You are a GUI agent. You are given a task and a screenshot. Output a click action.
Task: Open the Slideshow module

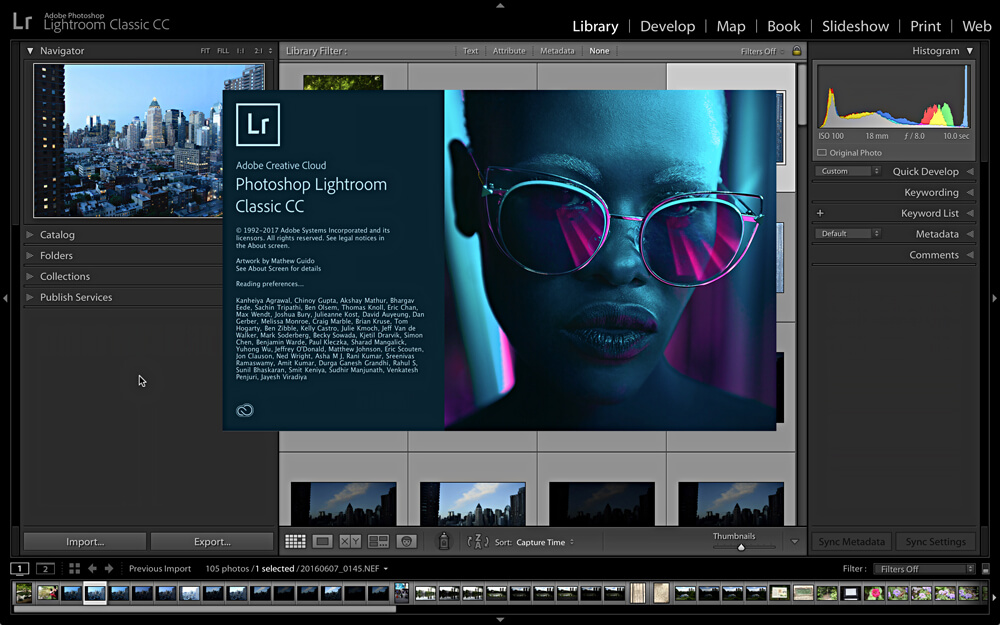(x=855, y=26)
